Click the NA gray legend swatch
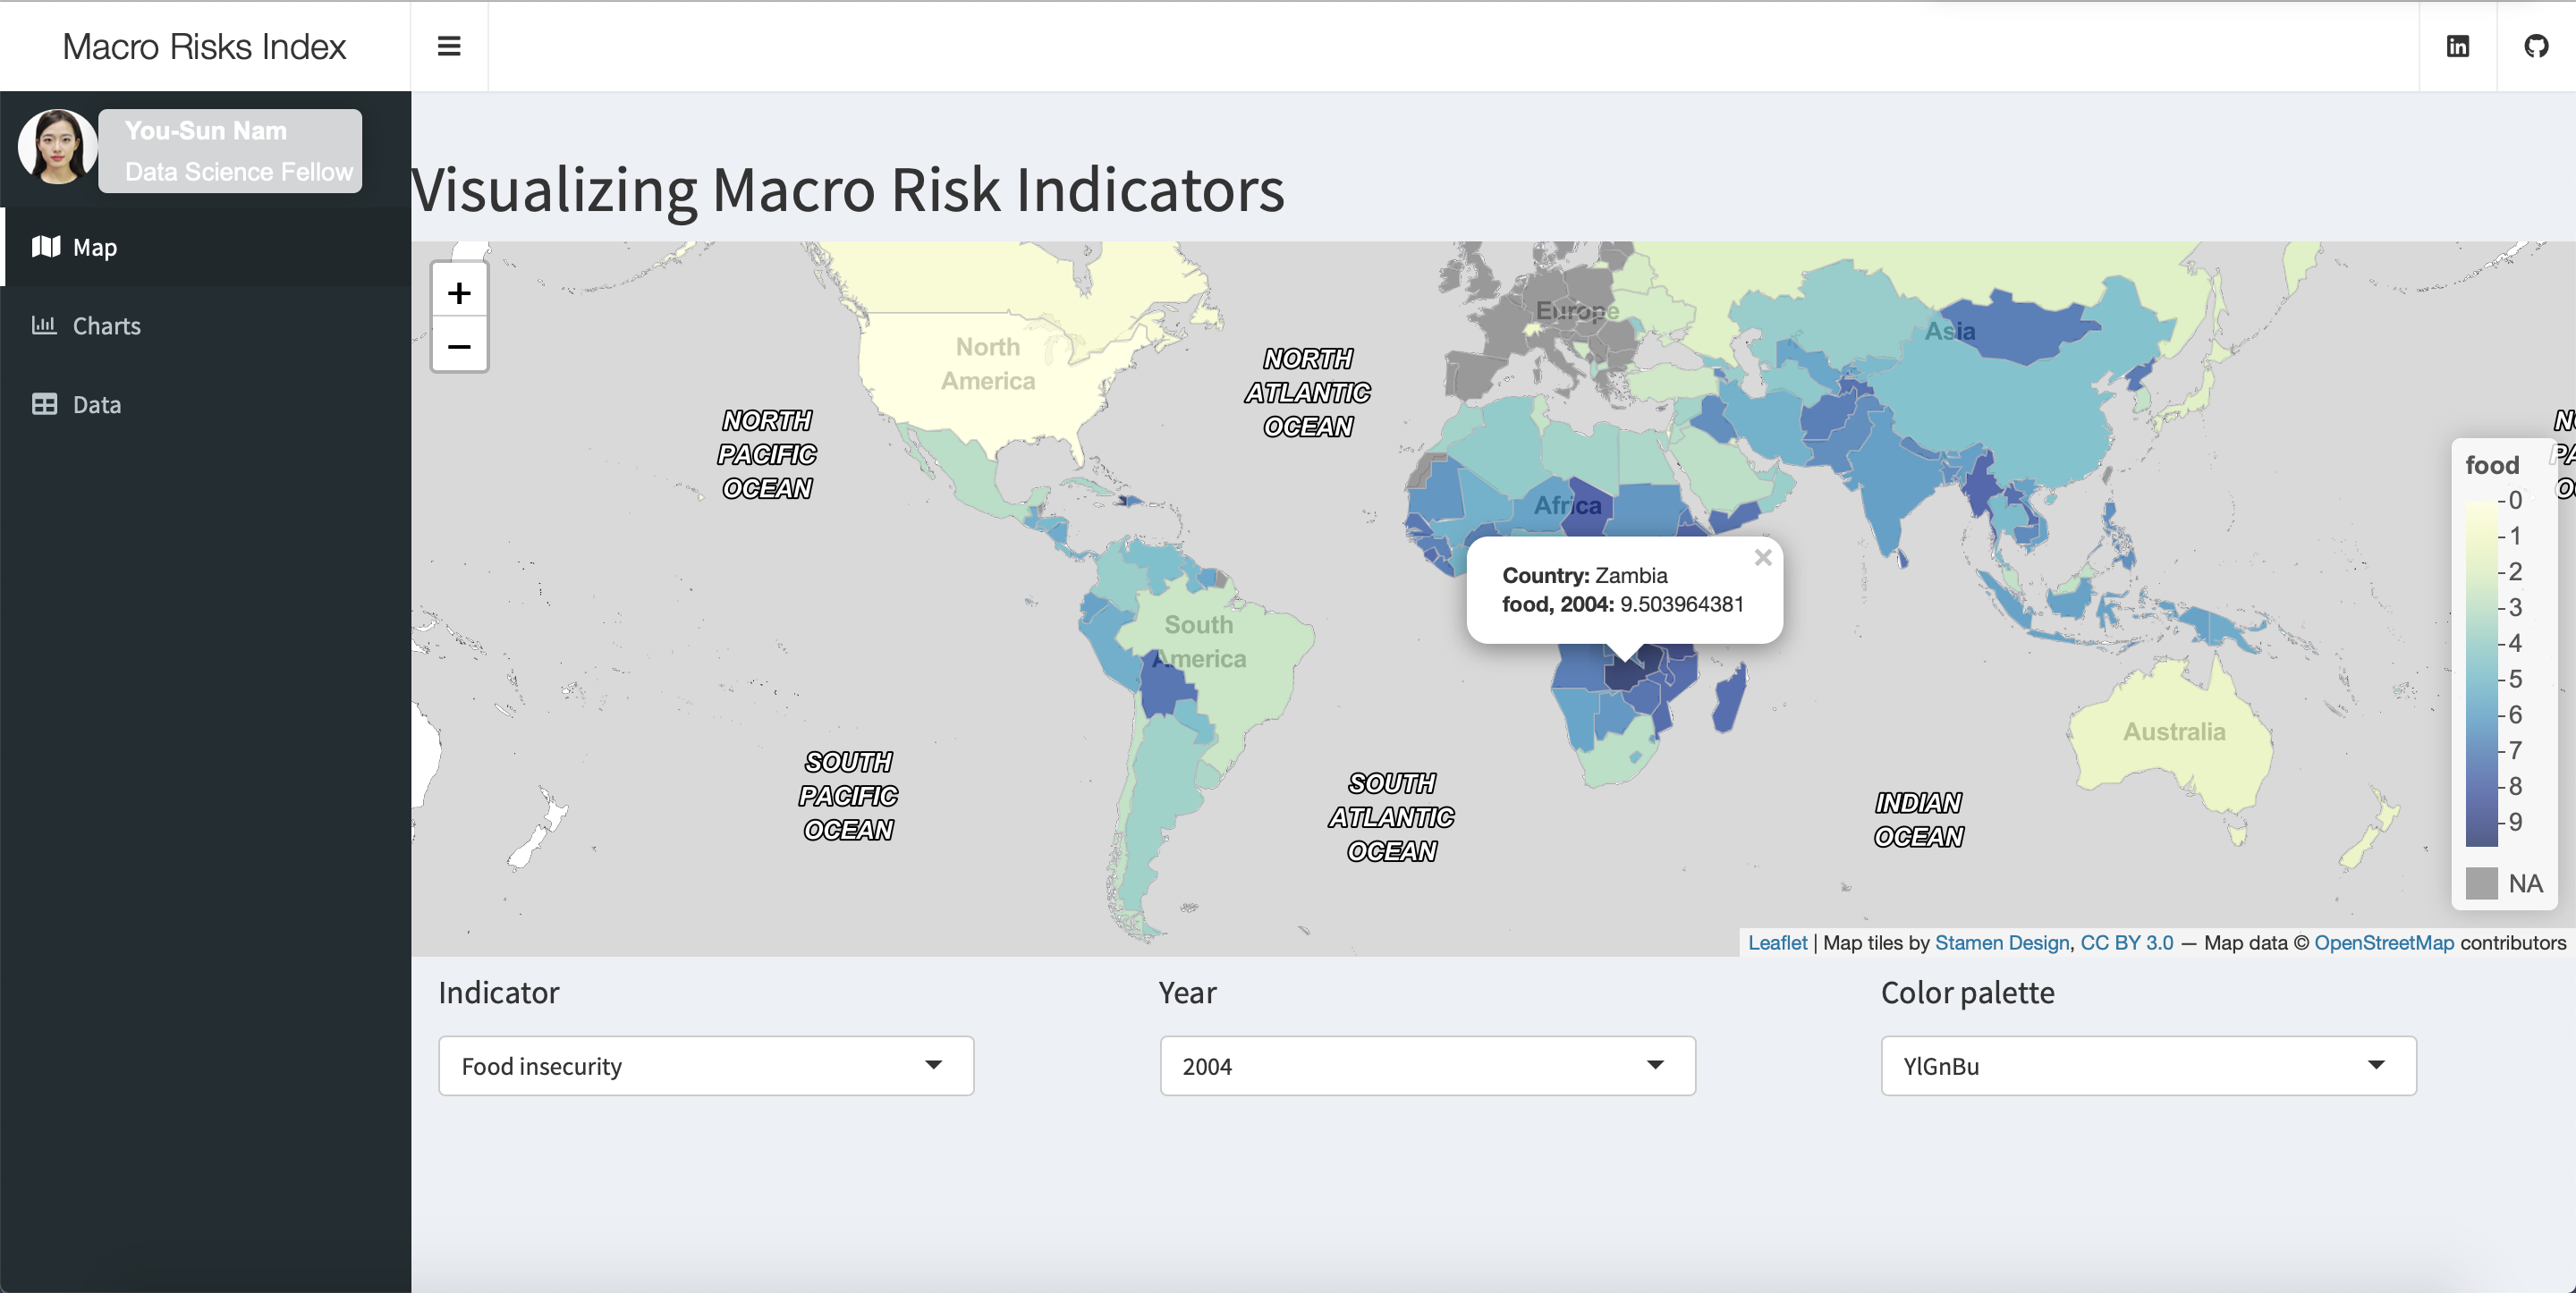 [x=2481, y=883]
